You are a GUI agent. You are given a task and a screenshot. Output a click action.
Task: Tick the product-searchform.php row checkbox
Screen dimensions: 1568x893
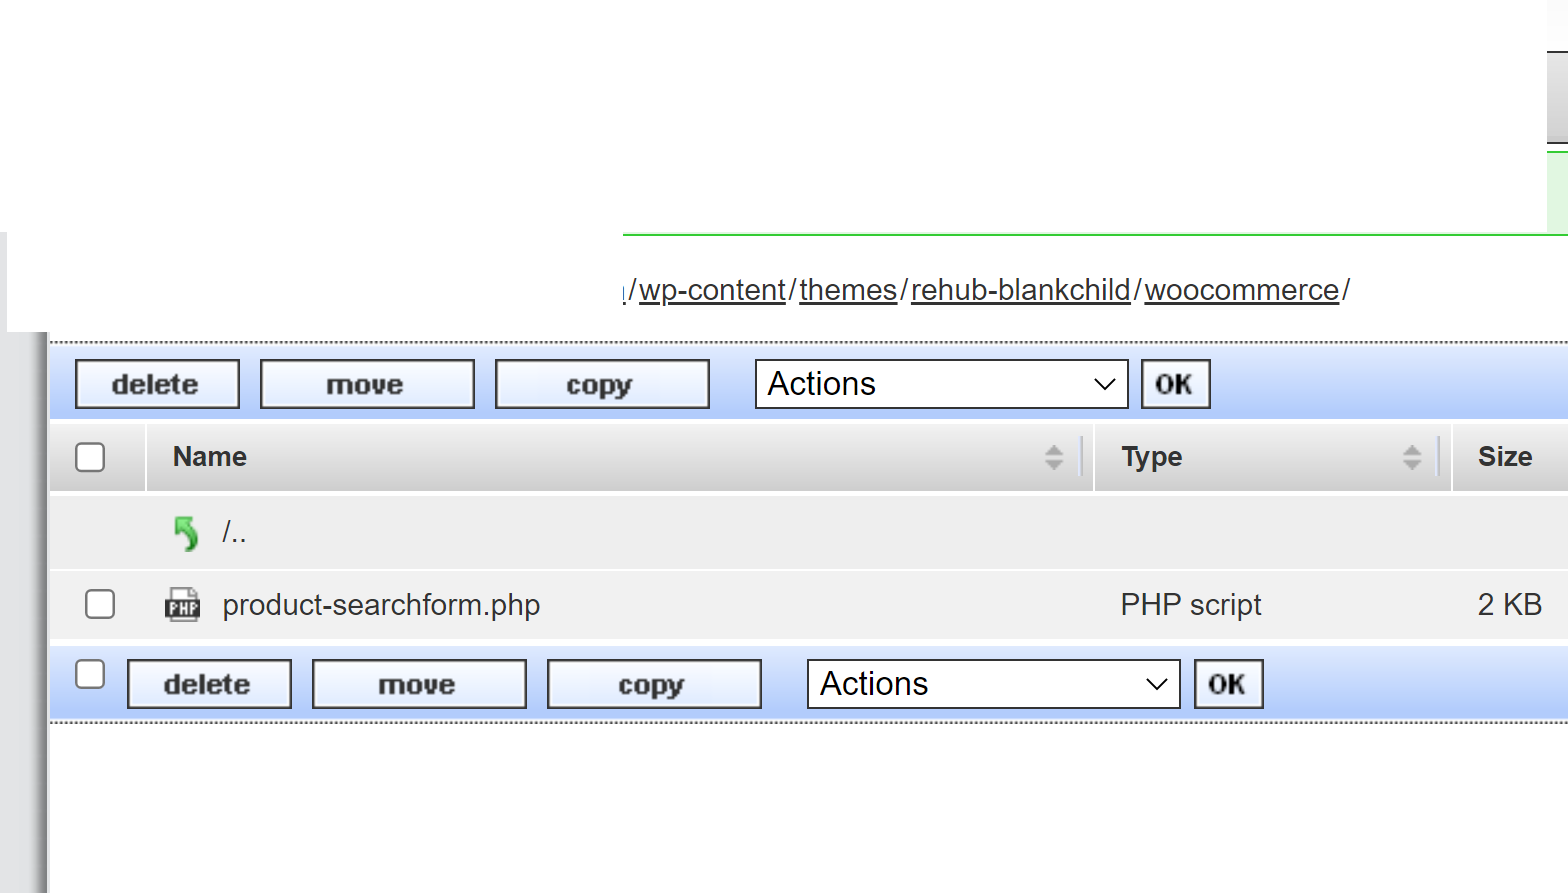pyautogui.click(x=100, y=604)
